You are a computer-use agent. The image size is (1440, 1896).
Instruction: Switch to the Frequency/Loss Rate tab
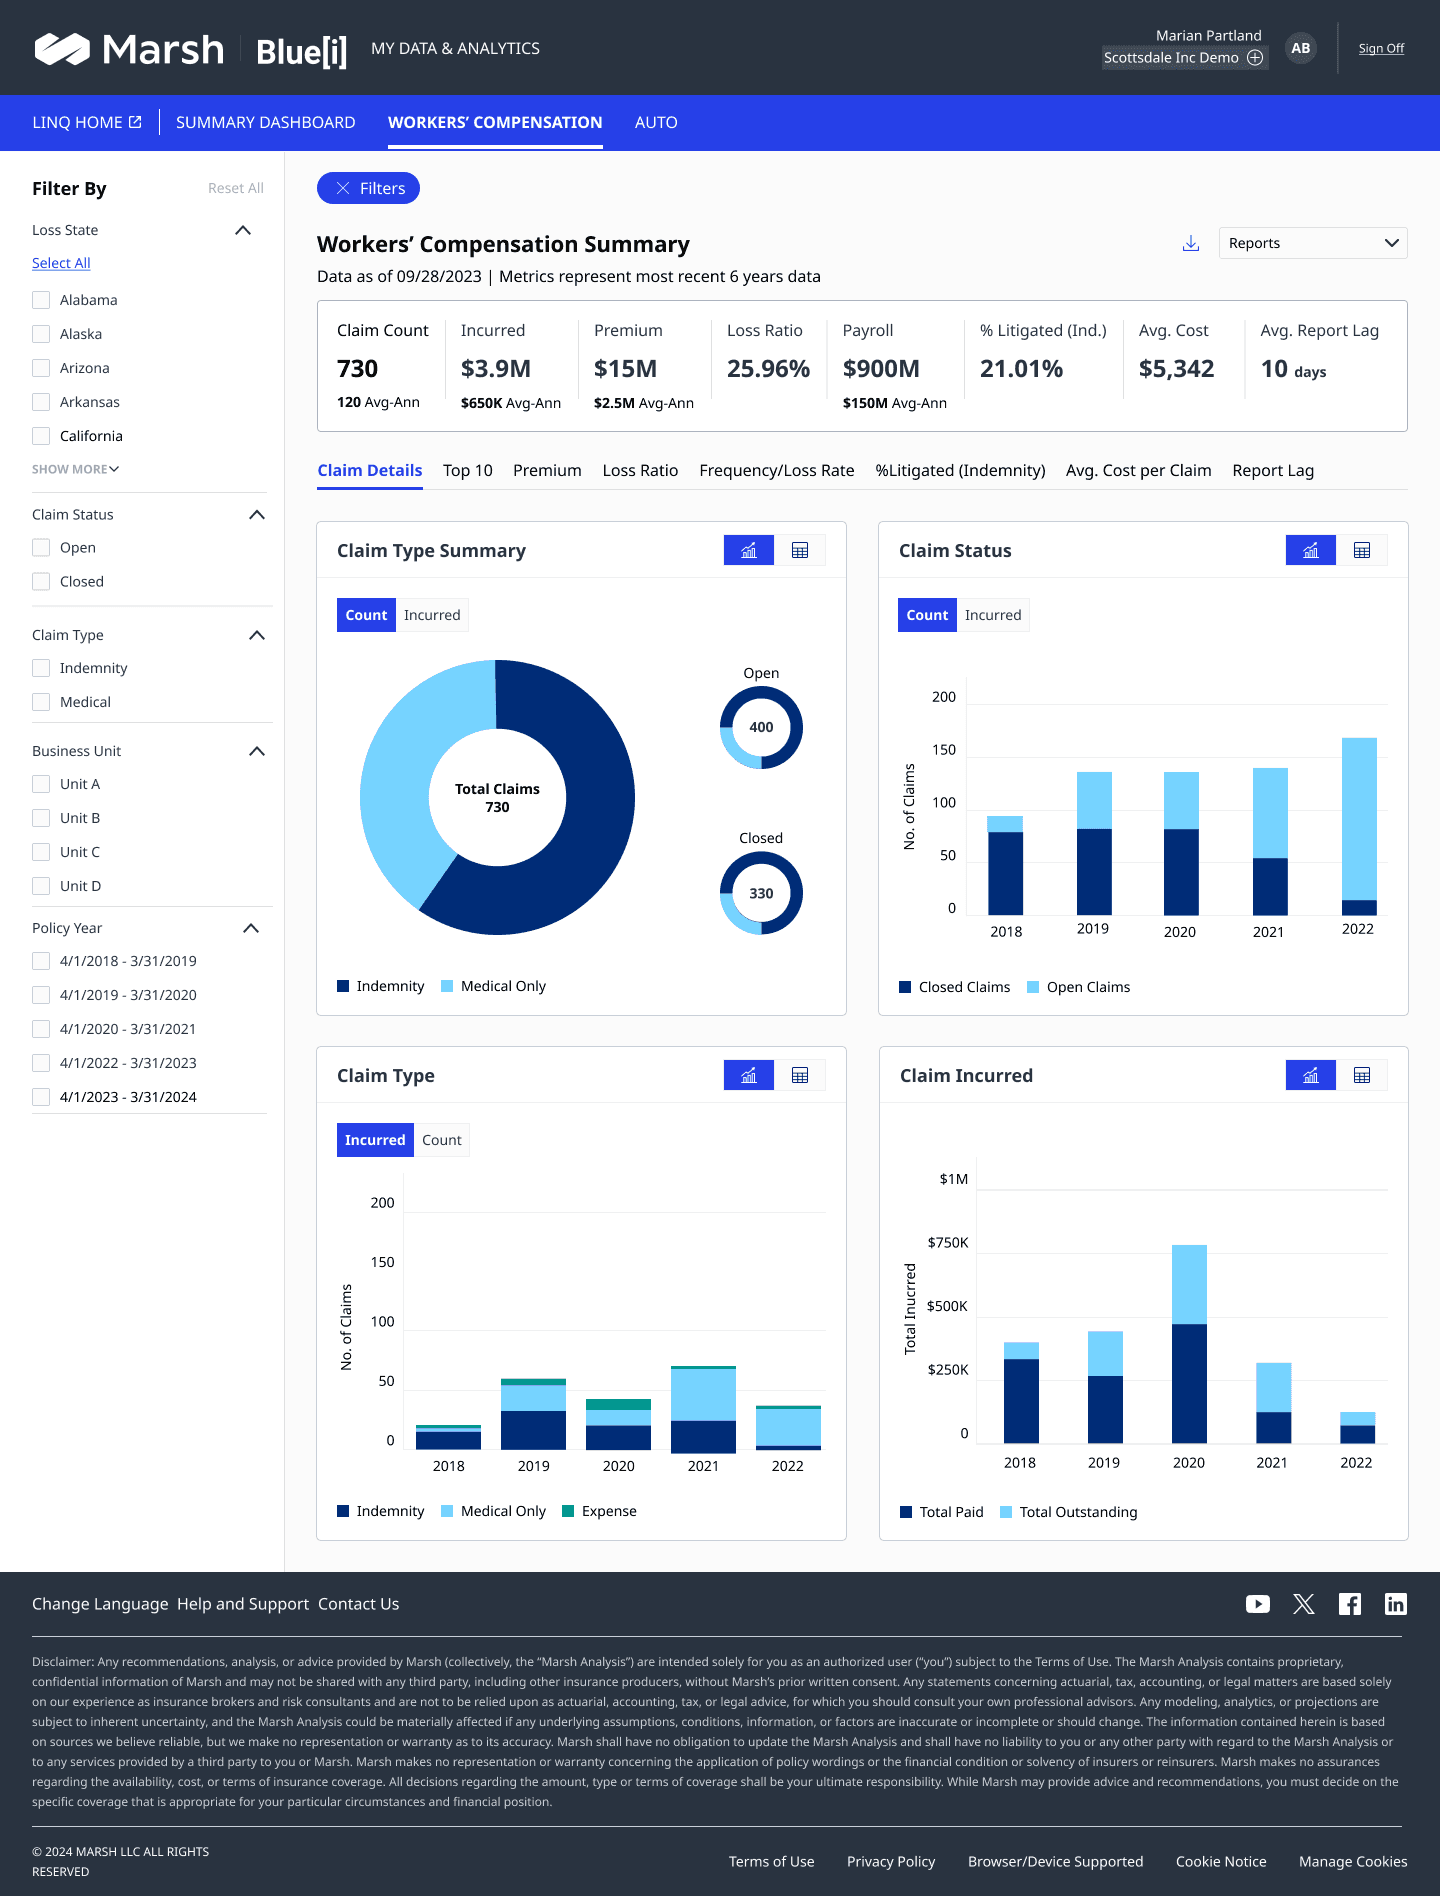[777, 470]
